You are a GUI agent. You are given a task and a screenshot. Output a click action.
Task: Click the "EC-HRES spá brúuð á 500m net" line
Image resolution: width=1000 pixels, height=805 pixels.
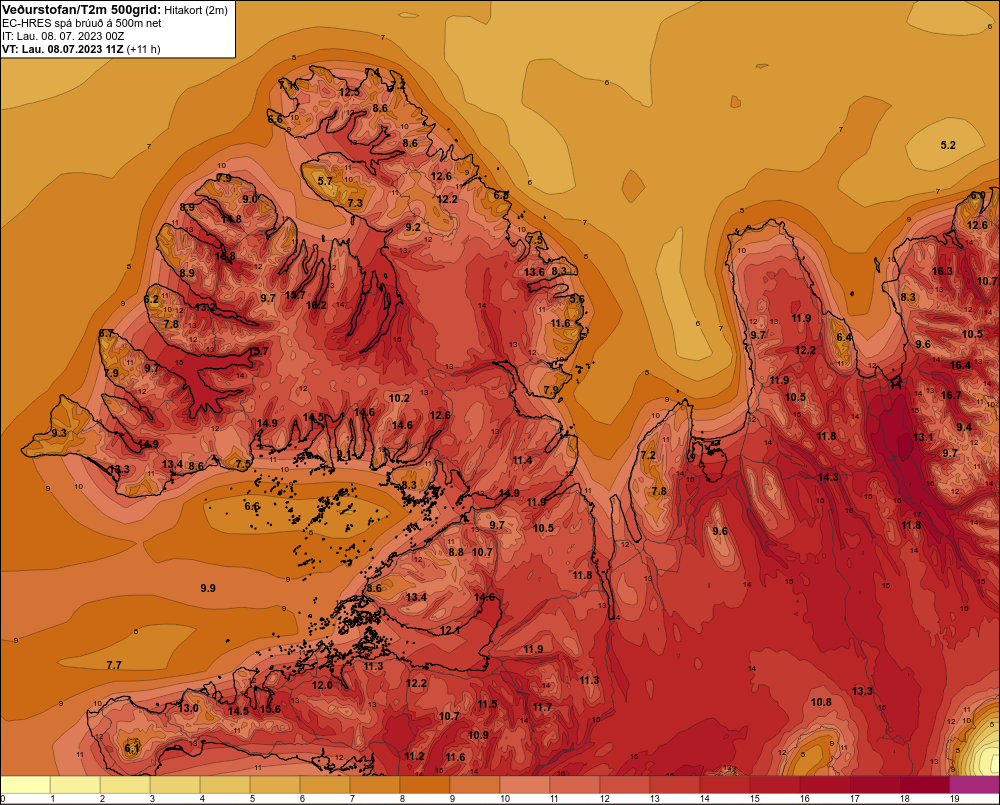coord(82,23)
